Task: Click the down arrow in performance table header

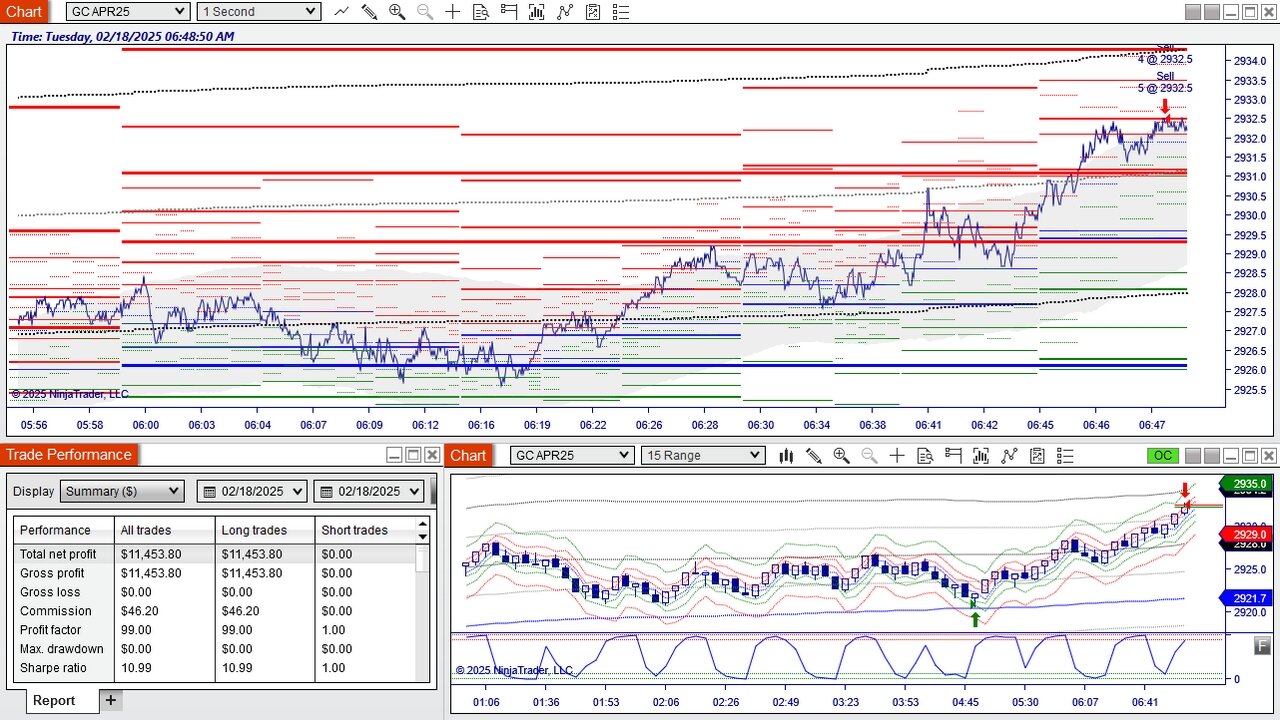Action: point(423,536)
